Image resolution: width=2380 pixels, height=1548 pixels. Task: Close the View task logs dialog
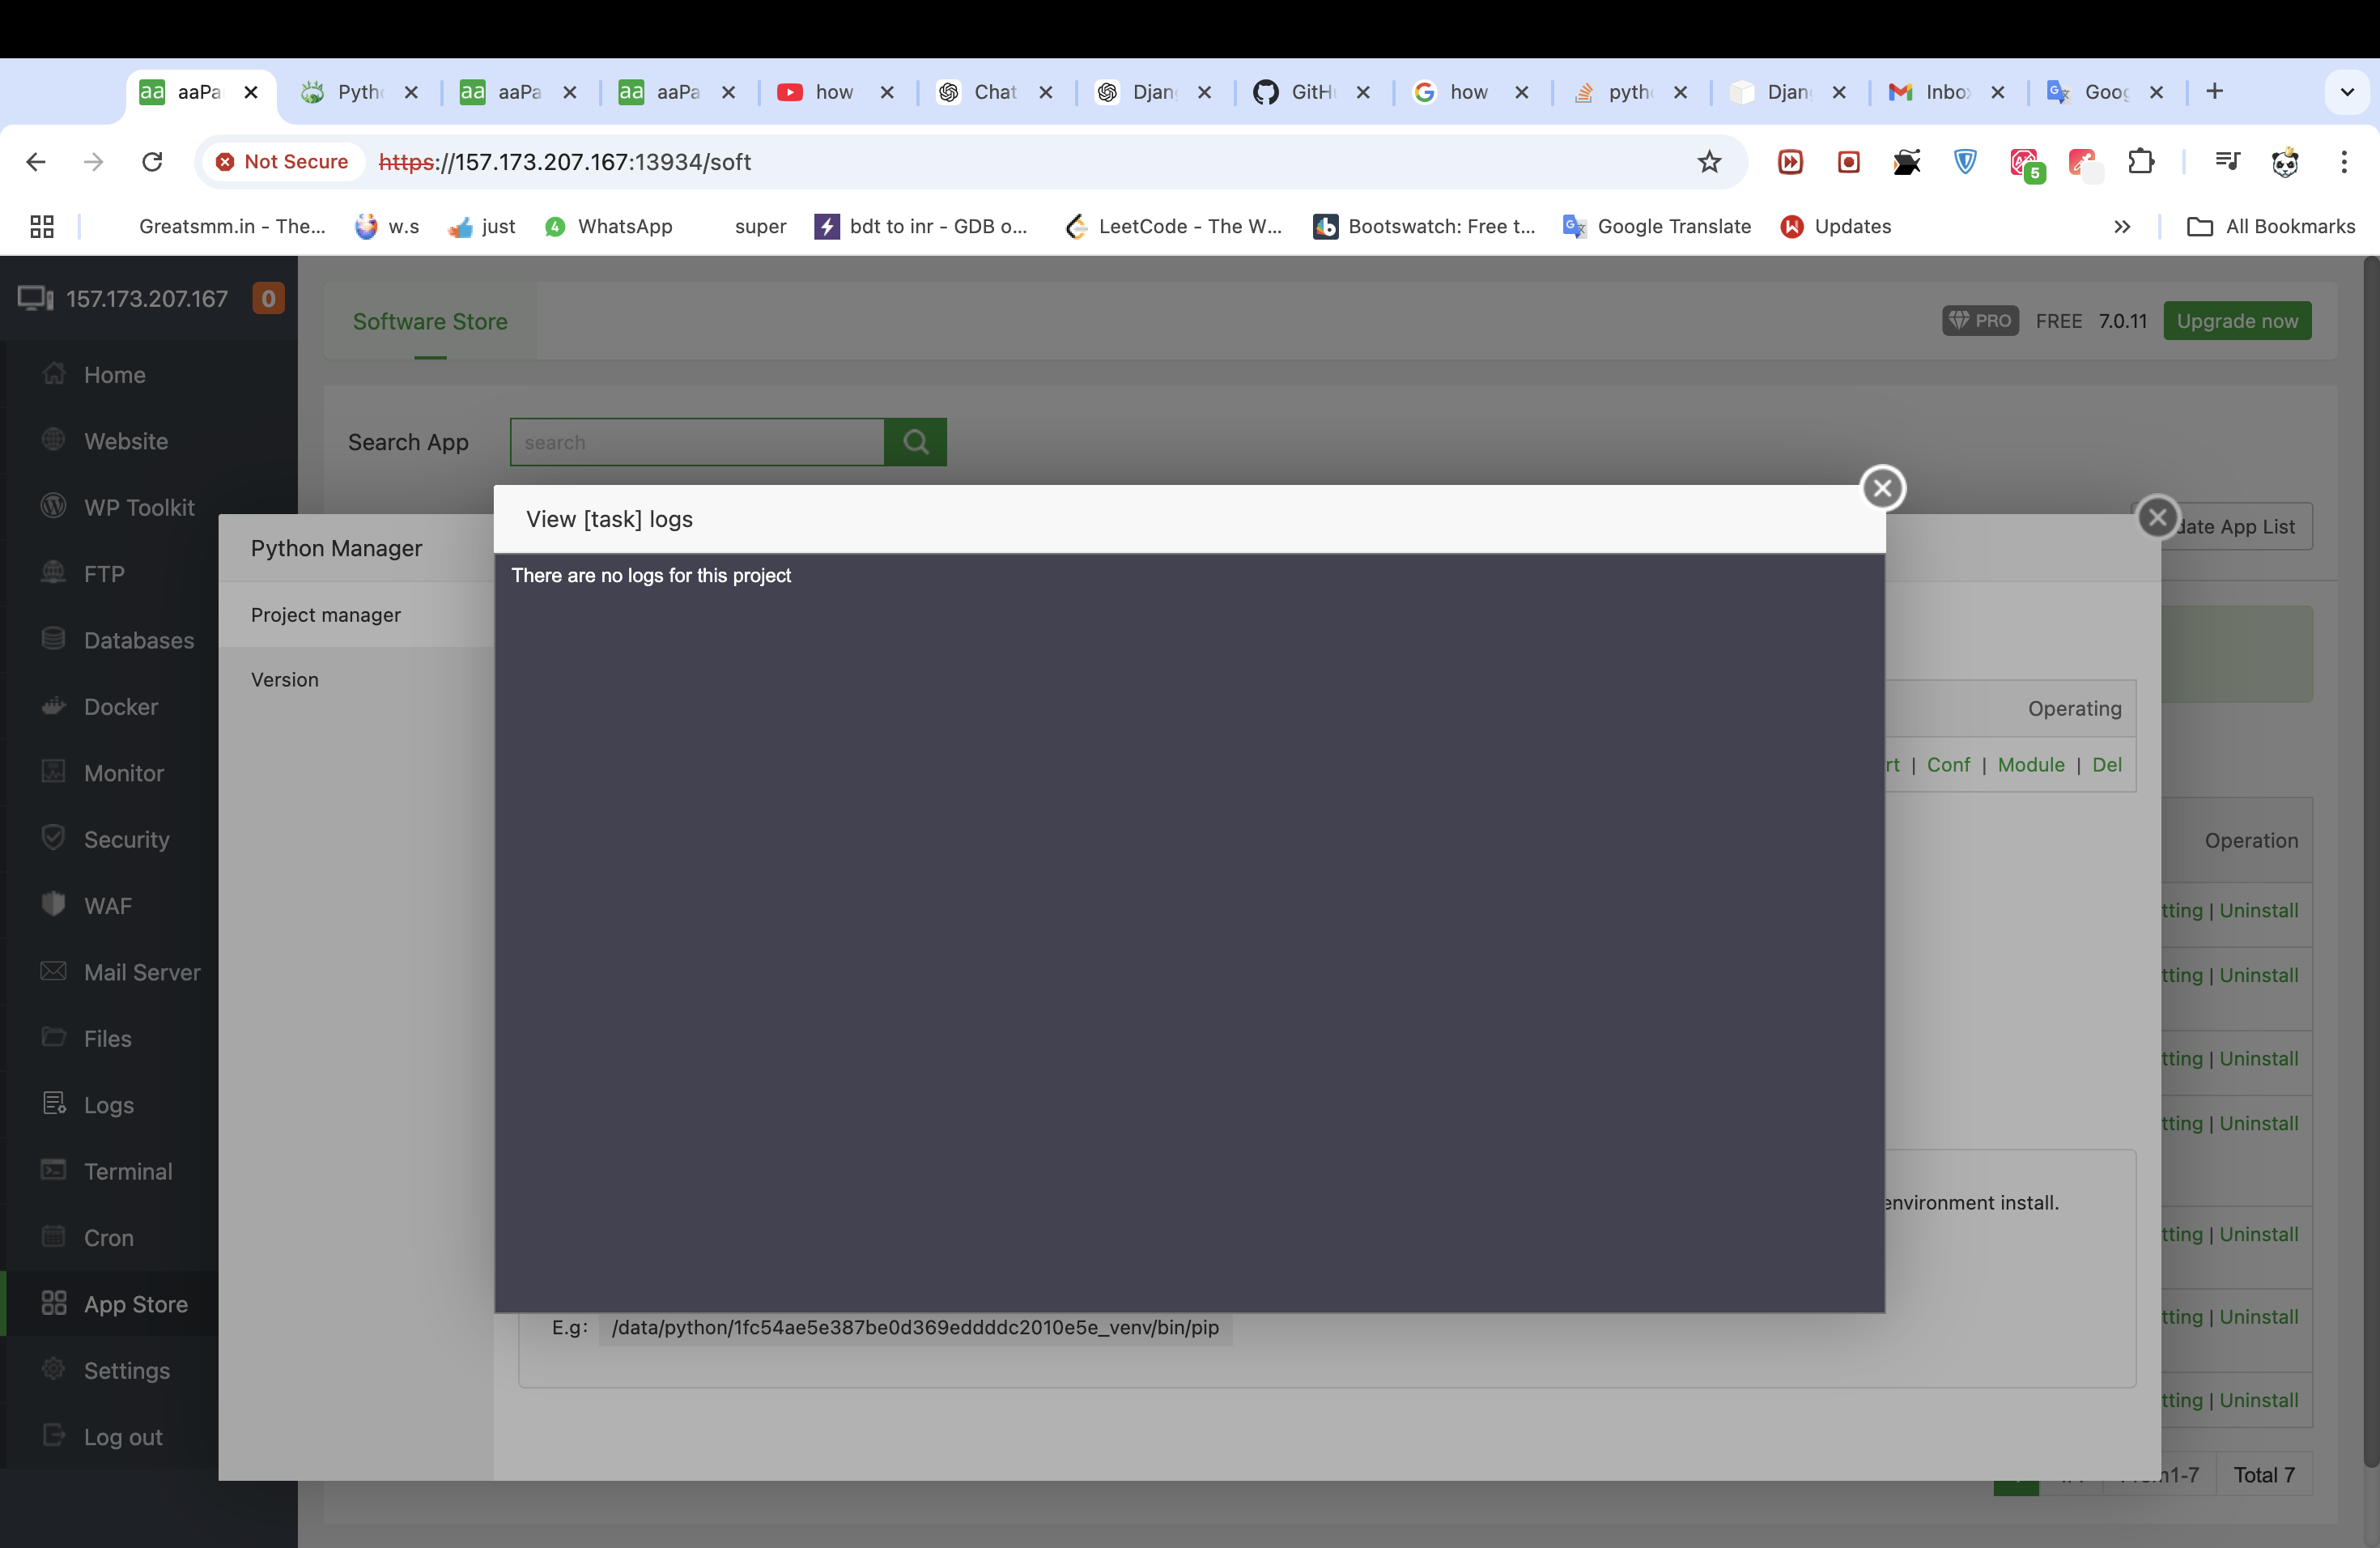[1882, 488]
